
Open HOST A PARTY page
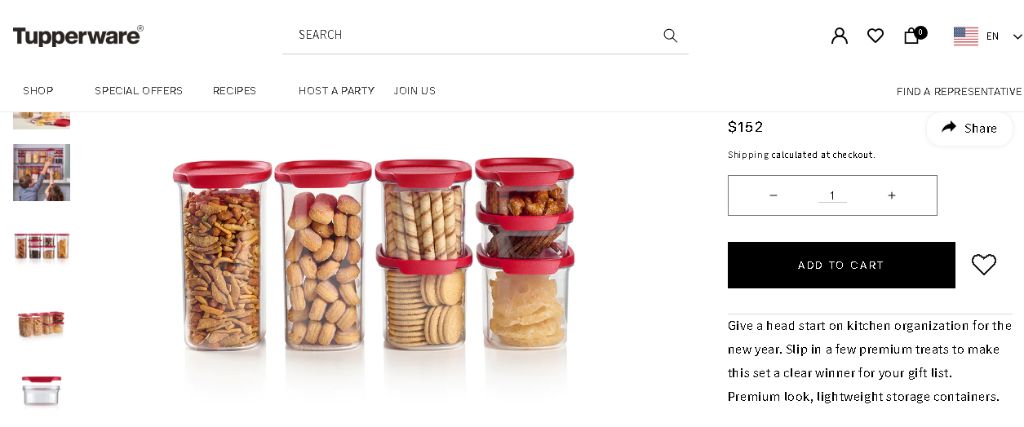336,91
